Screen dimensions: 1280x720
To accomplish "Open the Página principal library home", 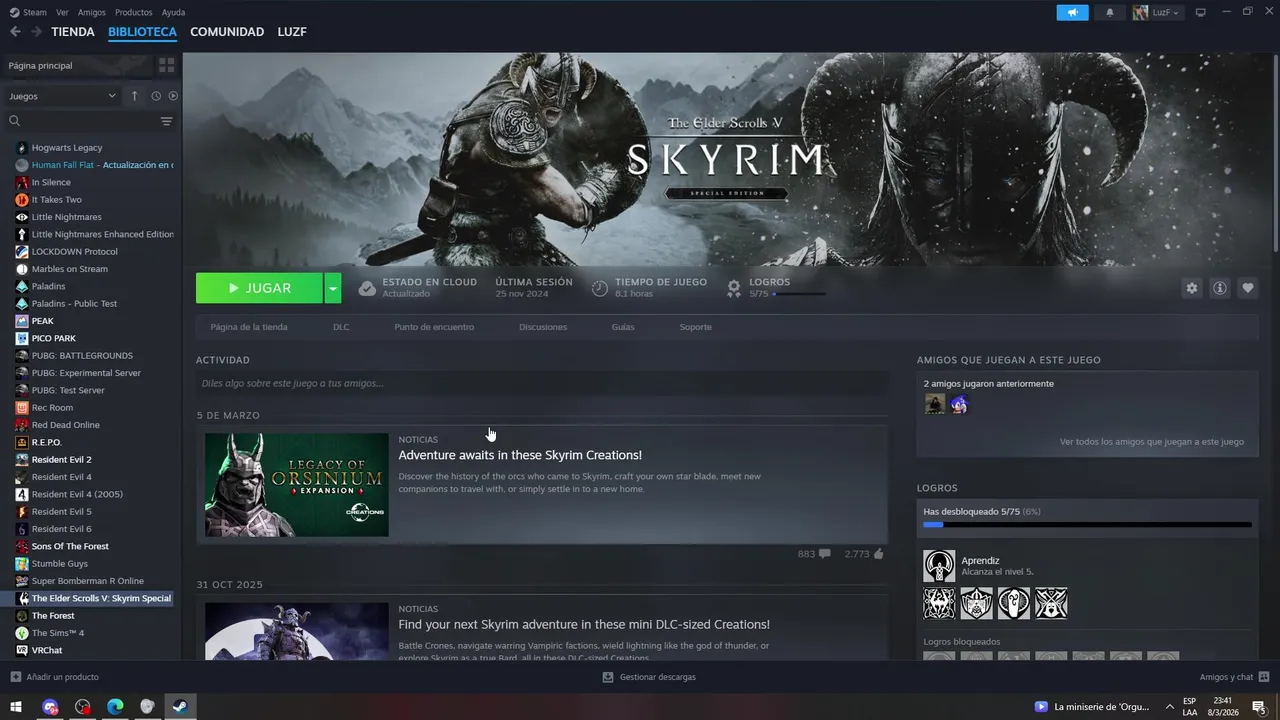I will tap(78, 65).
